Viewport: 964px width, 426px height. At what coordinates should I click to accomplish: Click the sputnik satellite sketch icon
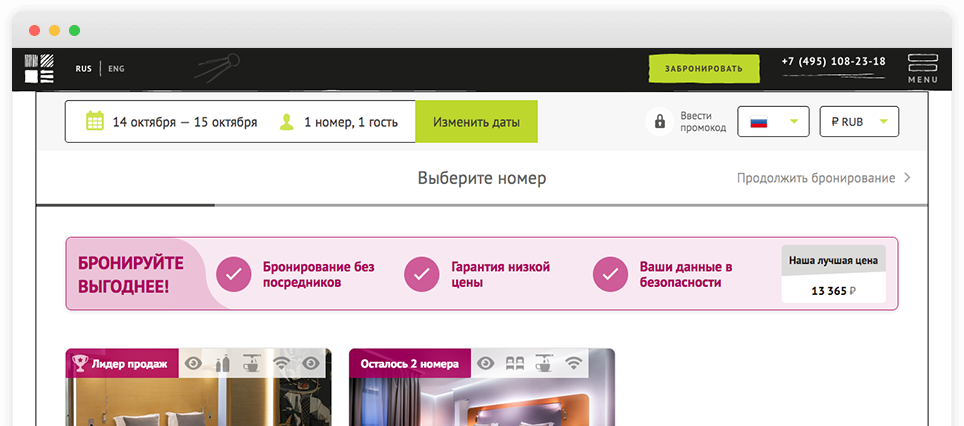click(x=216, y=67)
